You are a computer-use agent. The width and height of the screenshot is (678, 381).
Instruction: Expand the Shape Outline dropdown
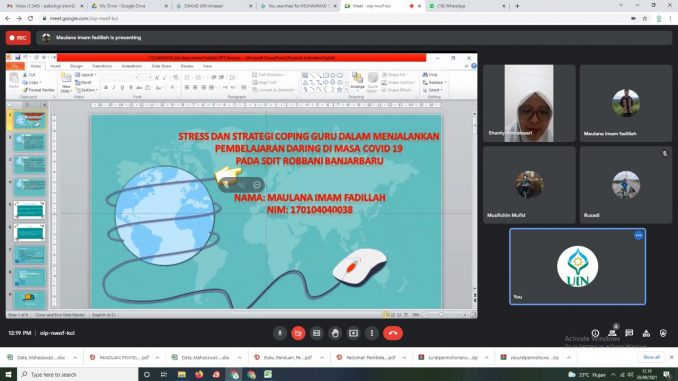click(x=398, y=83)
